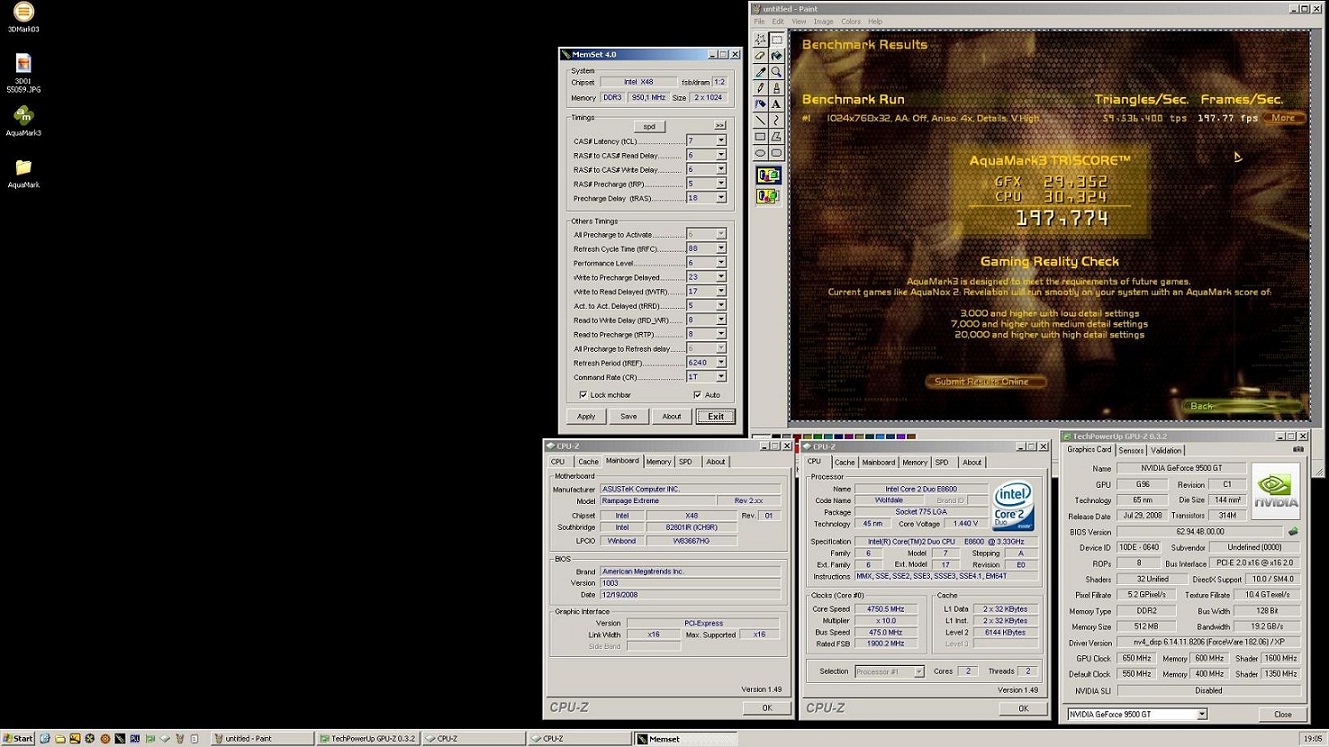Screen dimensions: 1329x747
Task: Open RAS# Precharge (tRP) dropdown
Action: point(720,184)
